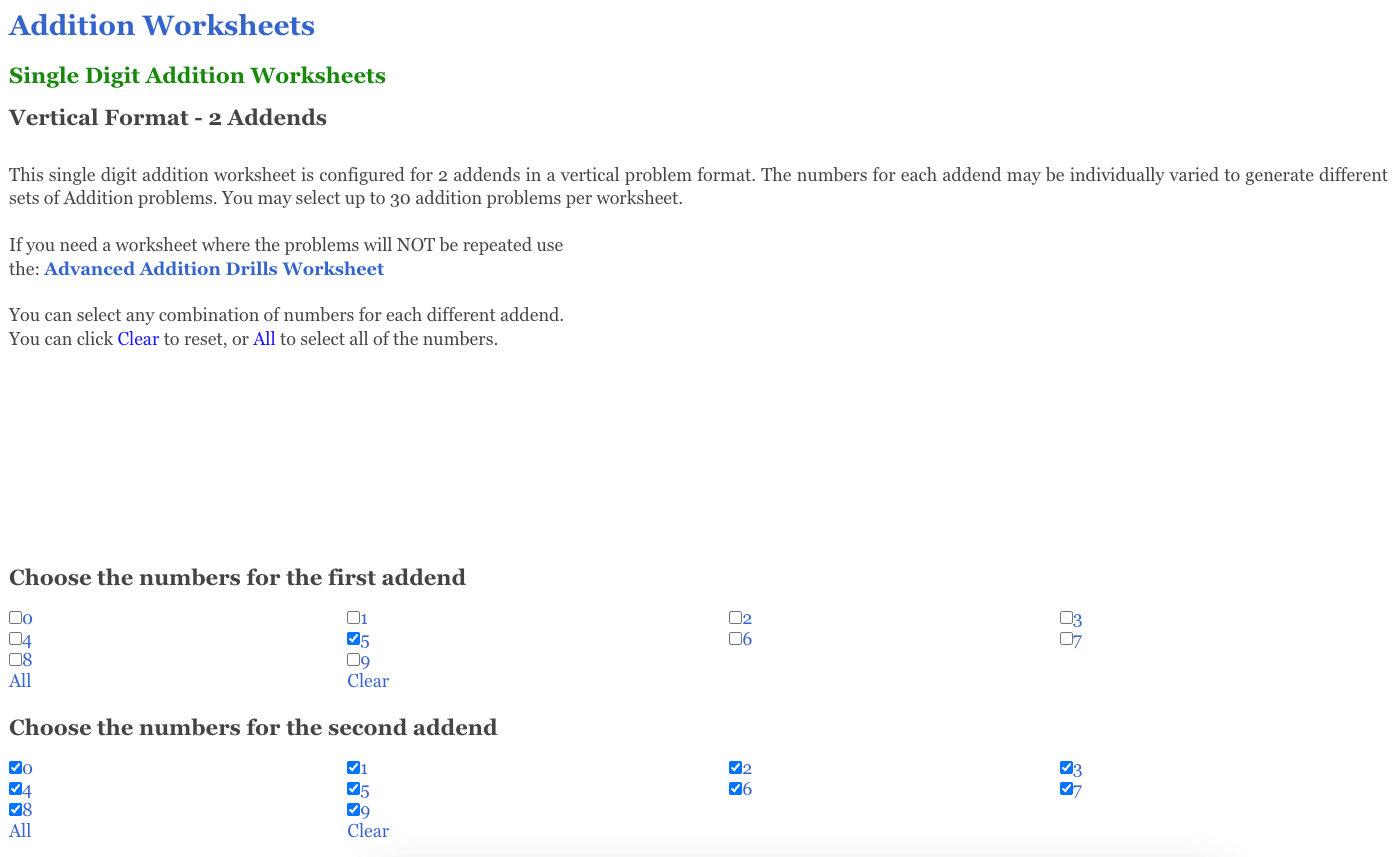Image resolution: width=1396 pixels, height=857 pixels.
Task: Clear the first addend selections
Action: coord(368,680)
